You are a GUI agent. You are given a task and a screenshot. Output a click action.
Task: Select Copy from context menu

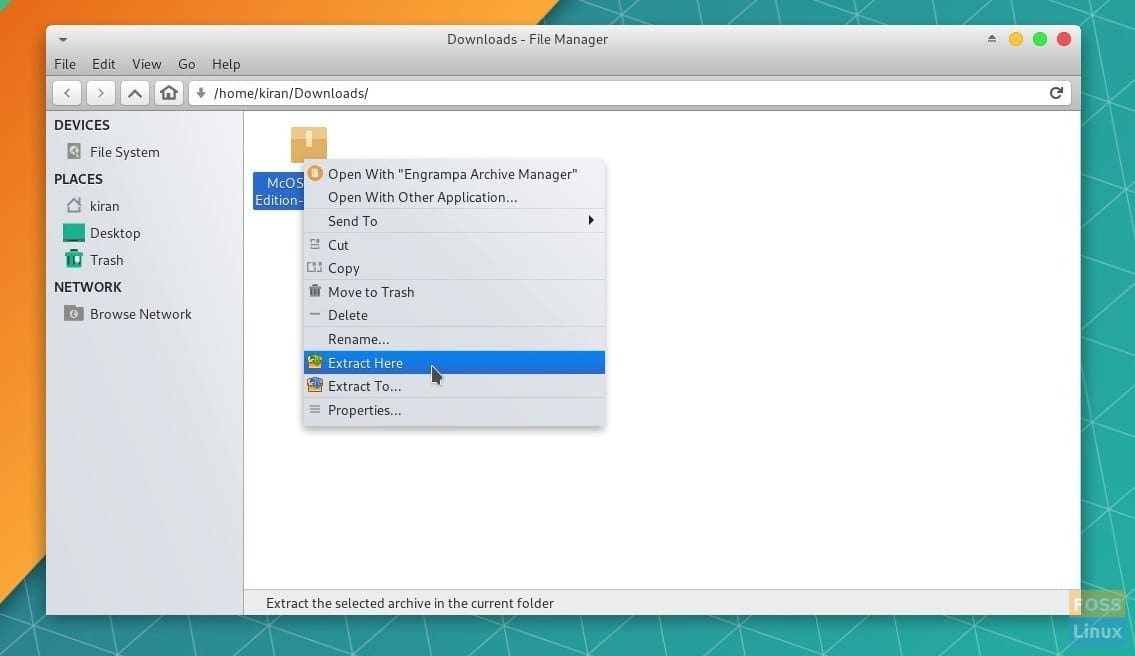click(x=454, y=268)
